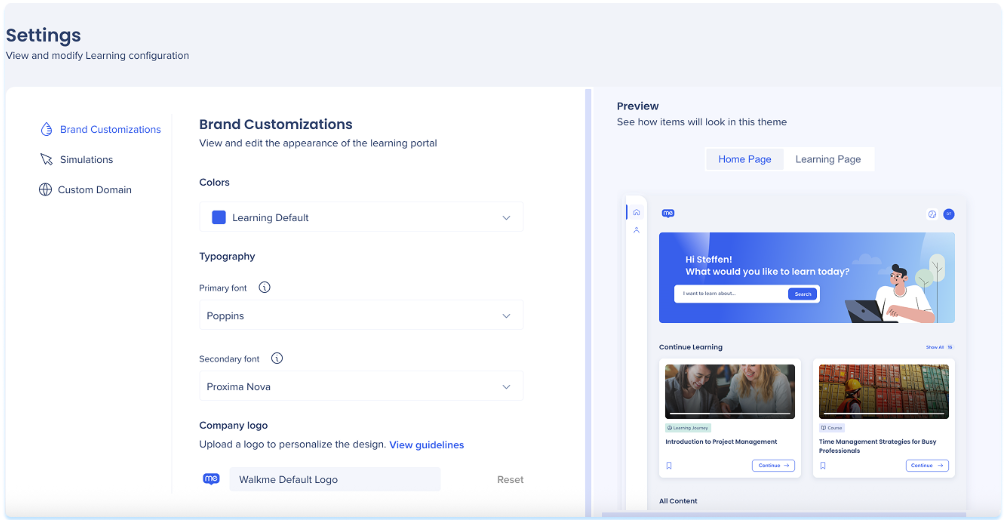Click the Primary font info icon
The image size is (1004, 520).
coord(265,287)
